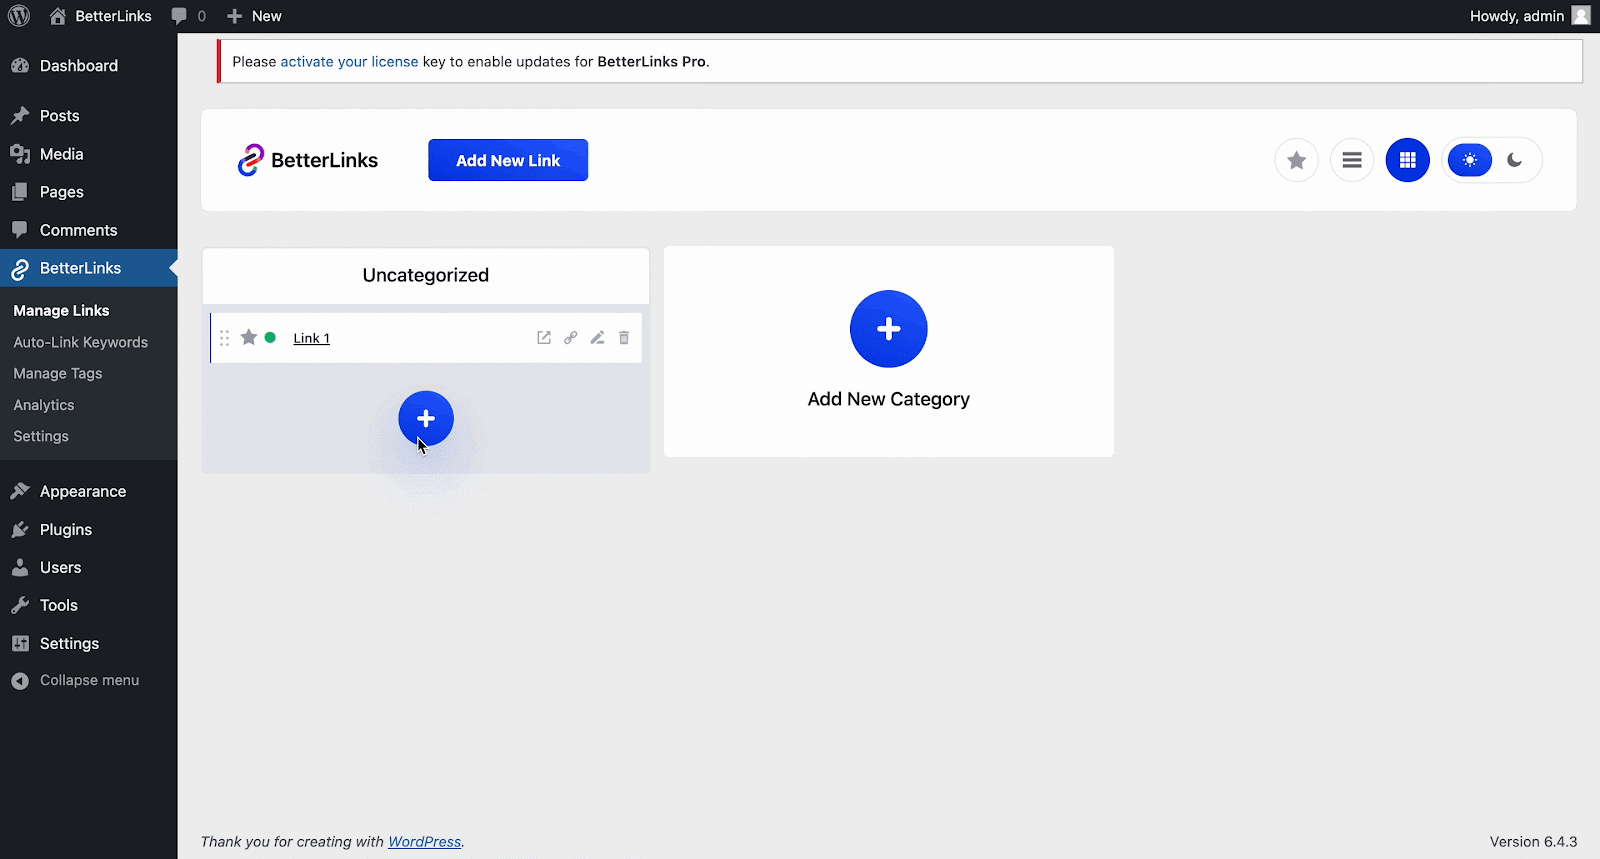
Task: Click the admin avatar thumbnail
Action: [x=1581, y=16]
